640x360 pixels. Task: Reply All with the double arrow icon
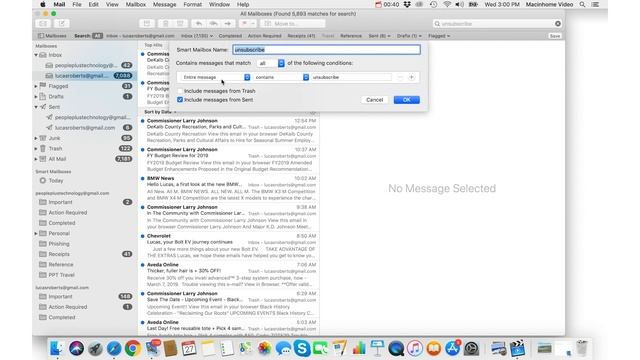(213, 24)
